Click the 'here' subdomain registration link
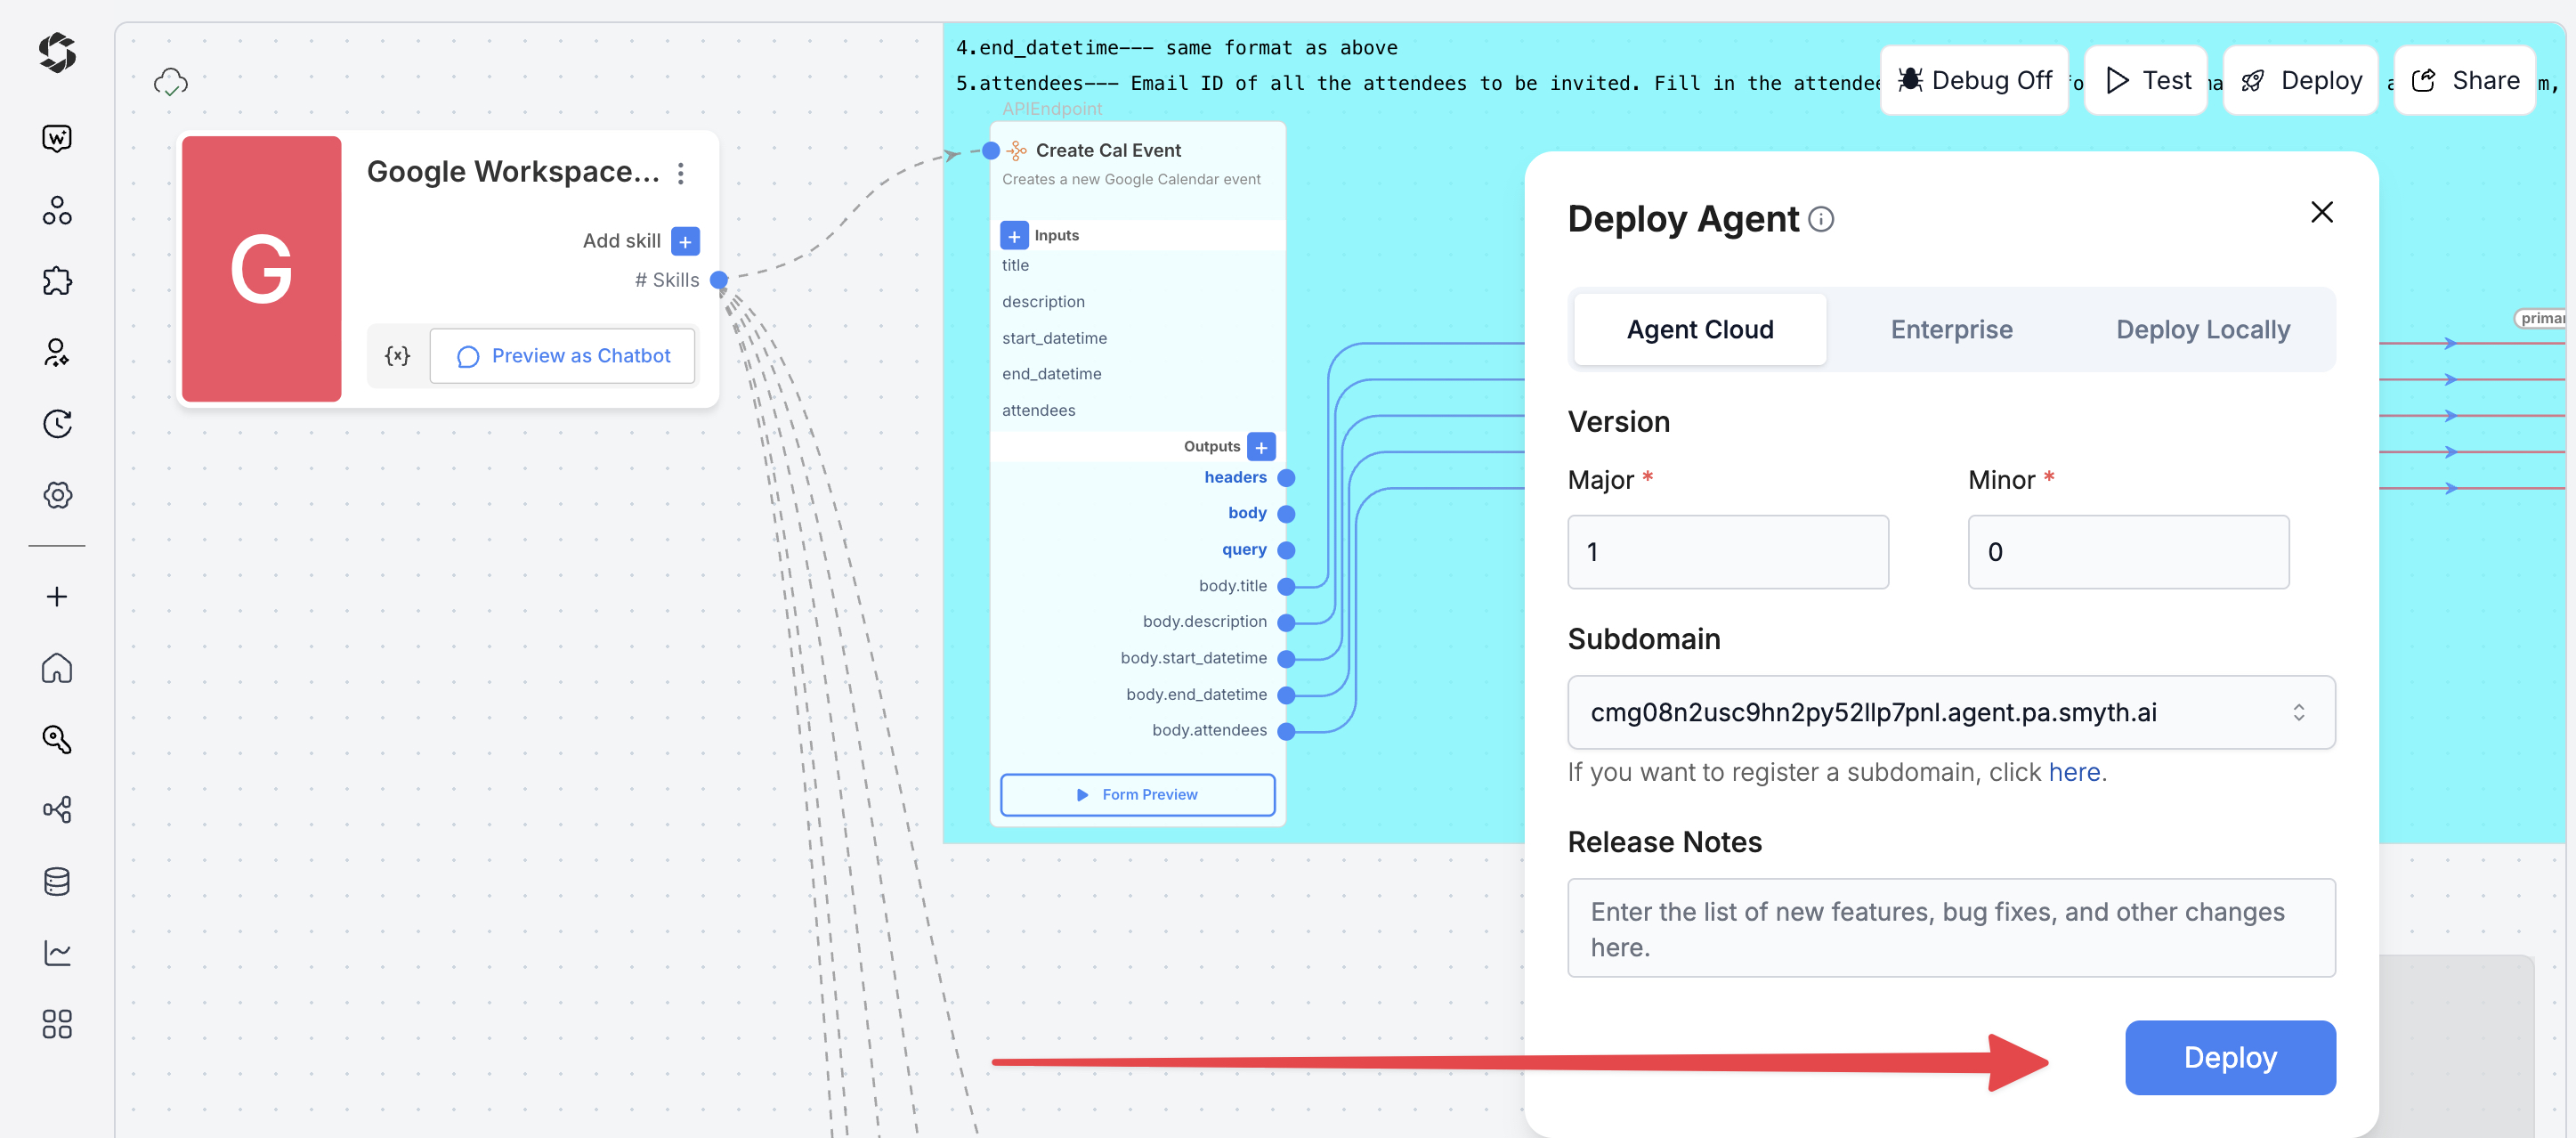2576x1138 pixels. click(x=2074, y=772)
